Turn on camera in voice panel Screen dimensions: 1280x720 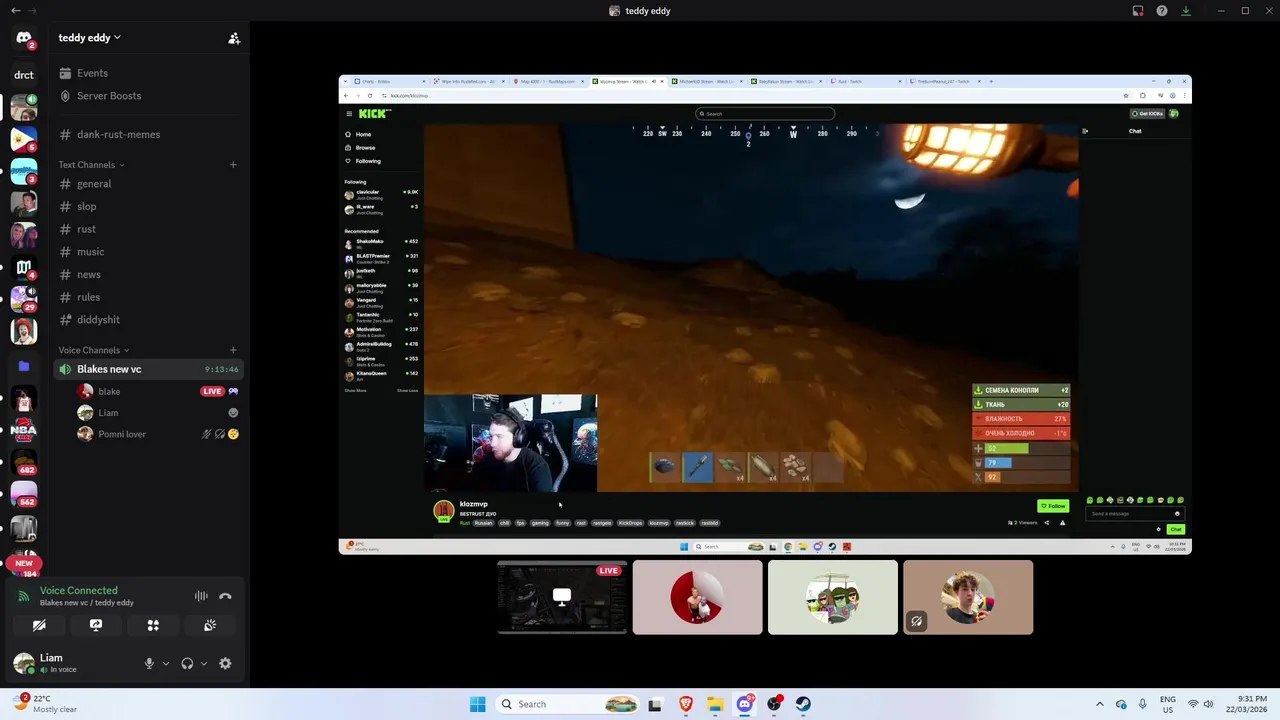point(39,625)
